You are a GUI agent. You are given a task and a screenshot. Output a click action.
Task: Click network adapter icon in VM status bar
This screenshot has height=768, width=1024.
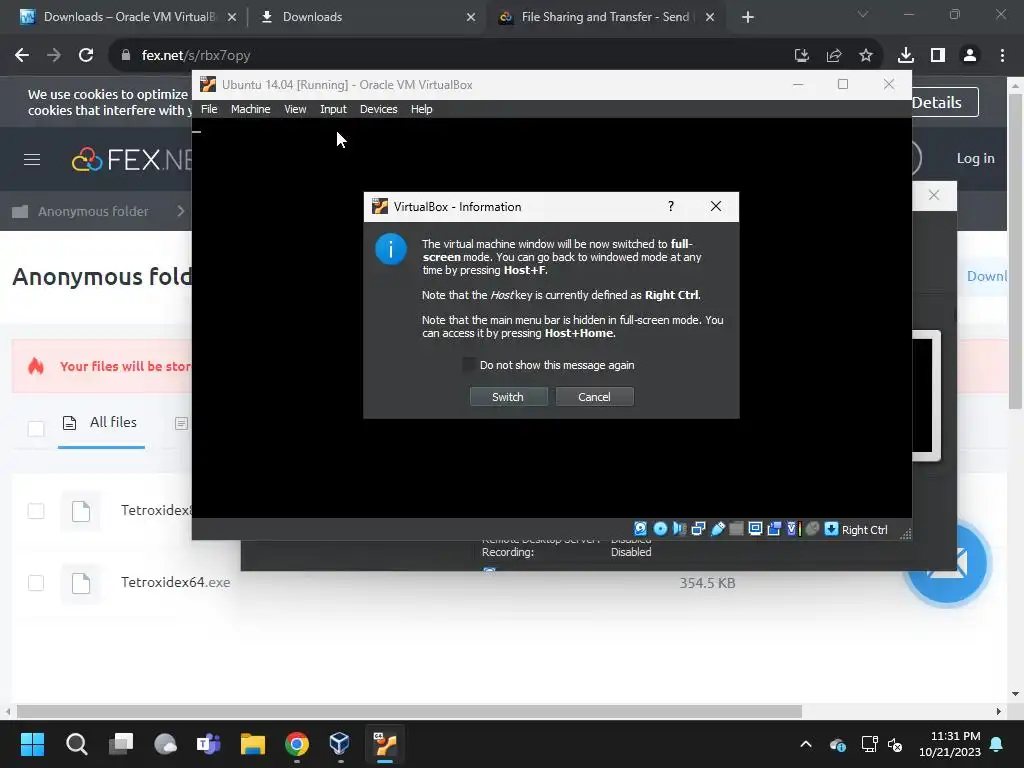pyautogui.click(x=698, y=529)
